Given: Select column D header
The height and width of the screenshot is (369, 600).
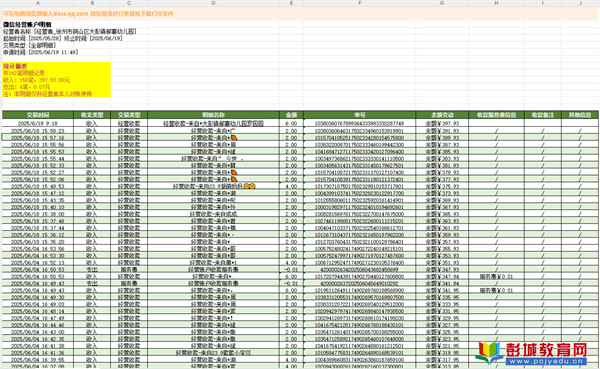Looking at the screenshot, I should click(213, 3).
